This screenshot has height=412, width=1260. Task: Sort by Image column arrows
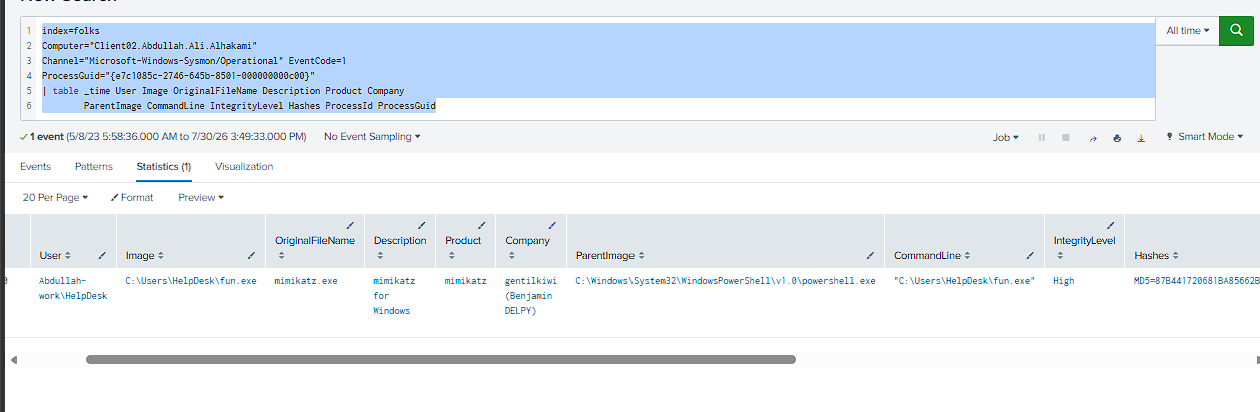tap(162, 256)
